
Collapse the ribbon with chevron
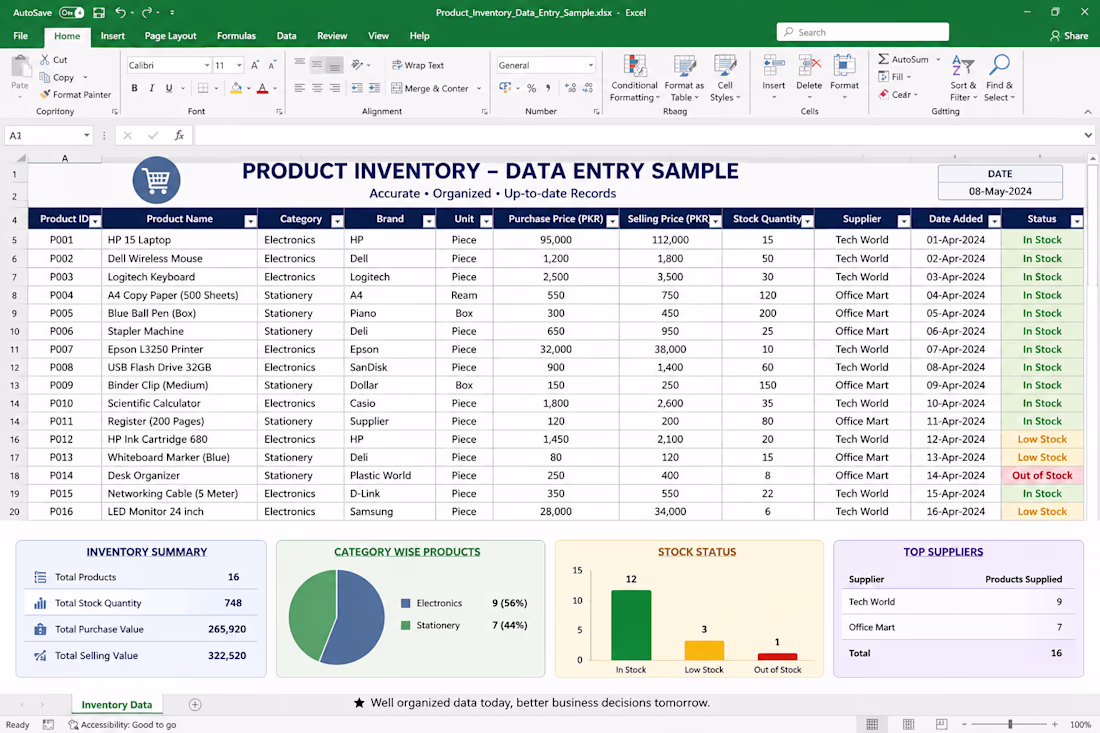click(1087, 112)
